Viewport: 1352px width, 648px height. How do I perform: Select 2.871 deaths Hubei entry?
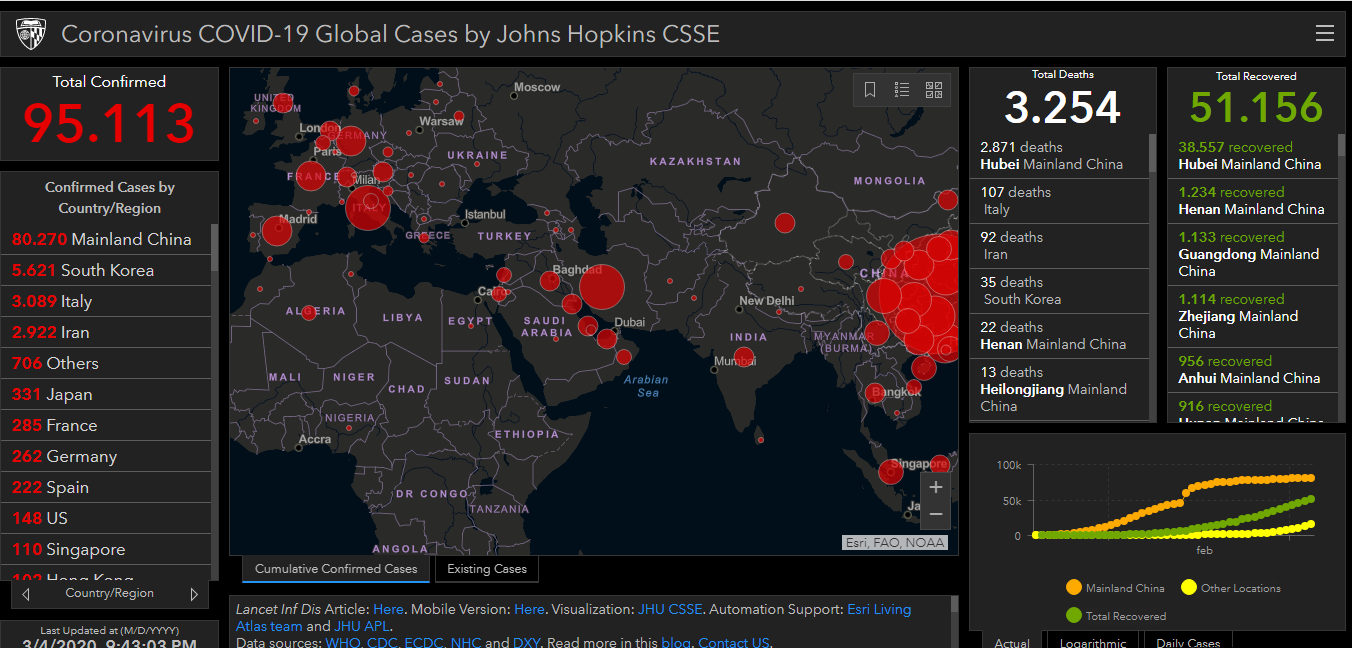1059,156
